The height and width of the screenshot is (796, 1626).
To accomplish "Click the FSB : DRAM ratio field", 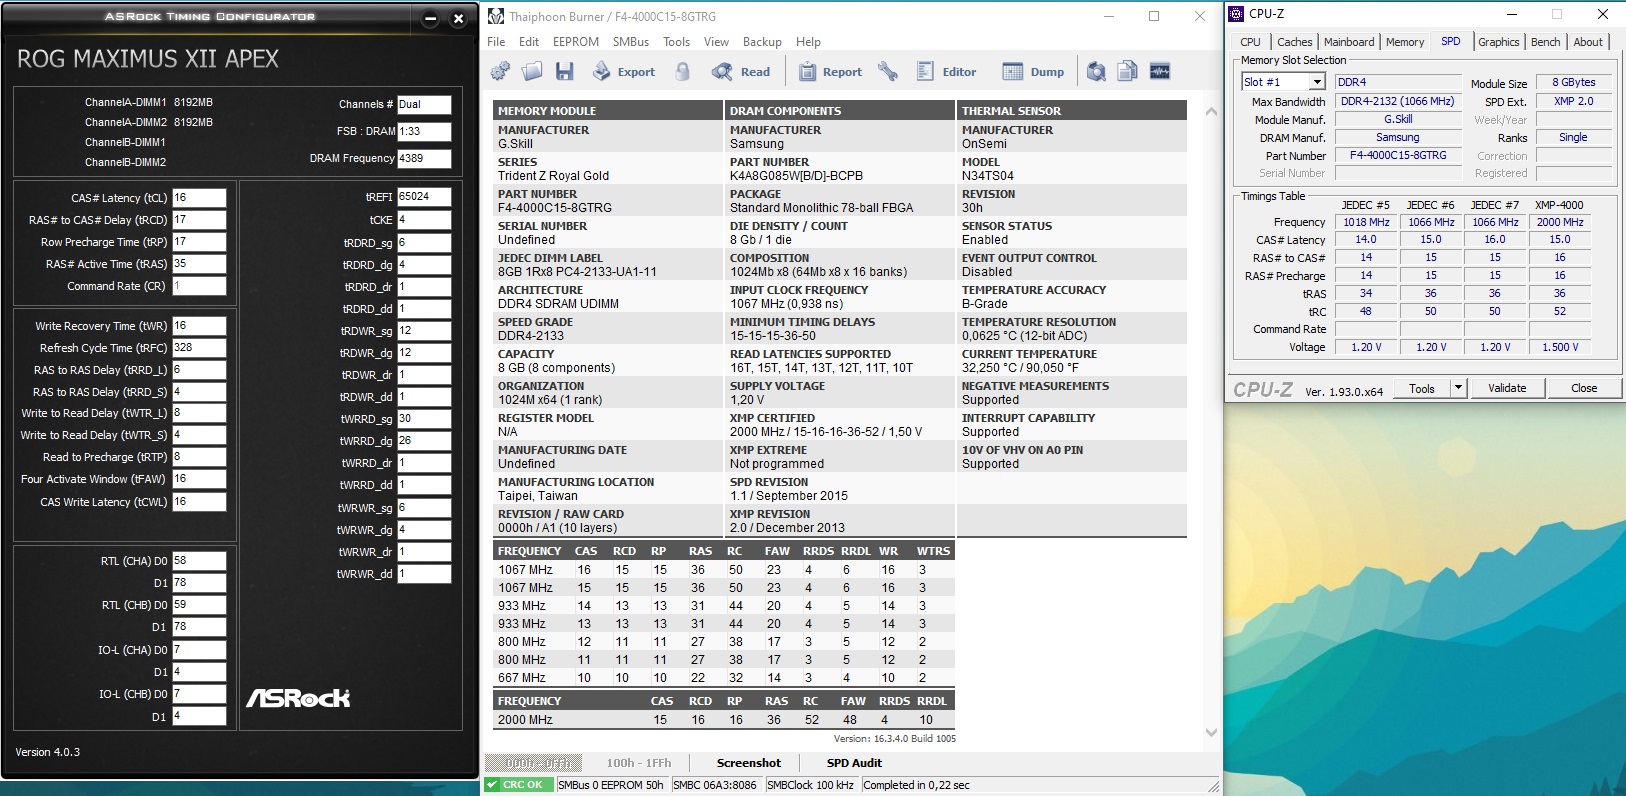I will pos(424,131).
